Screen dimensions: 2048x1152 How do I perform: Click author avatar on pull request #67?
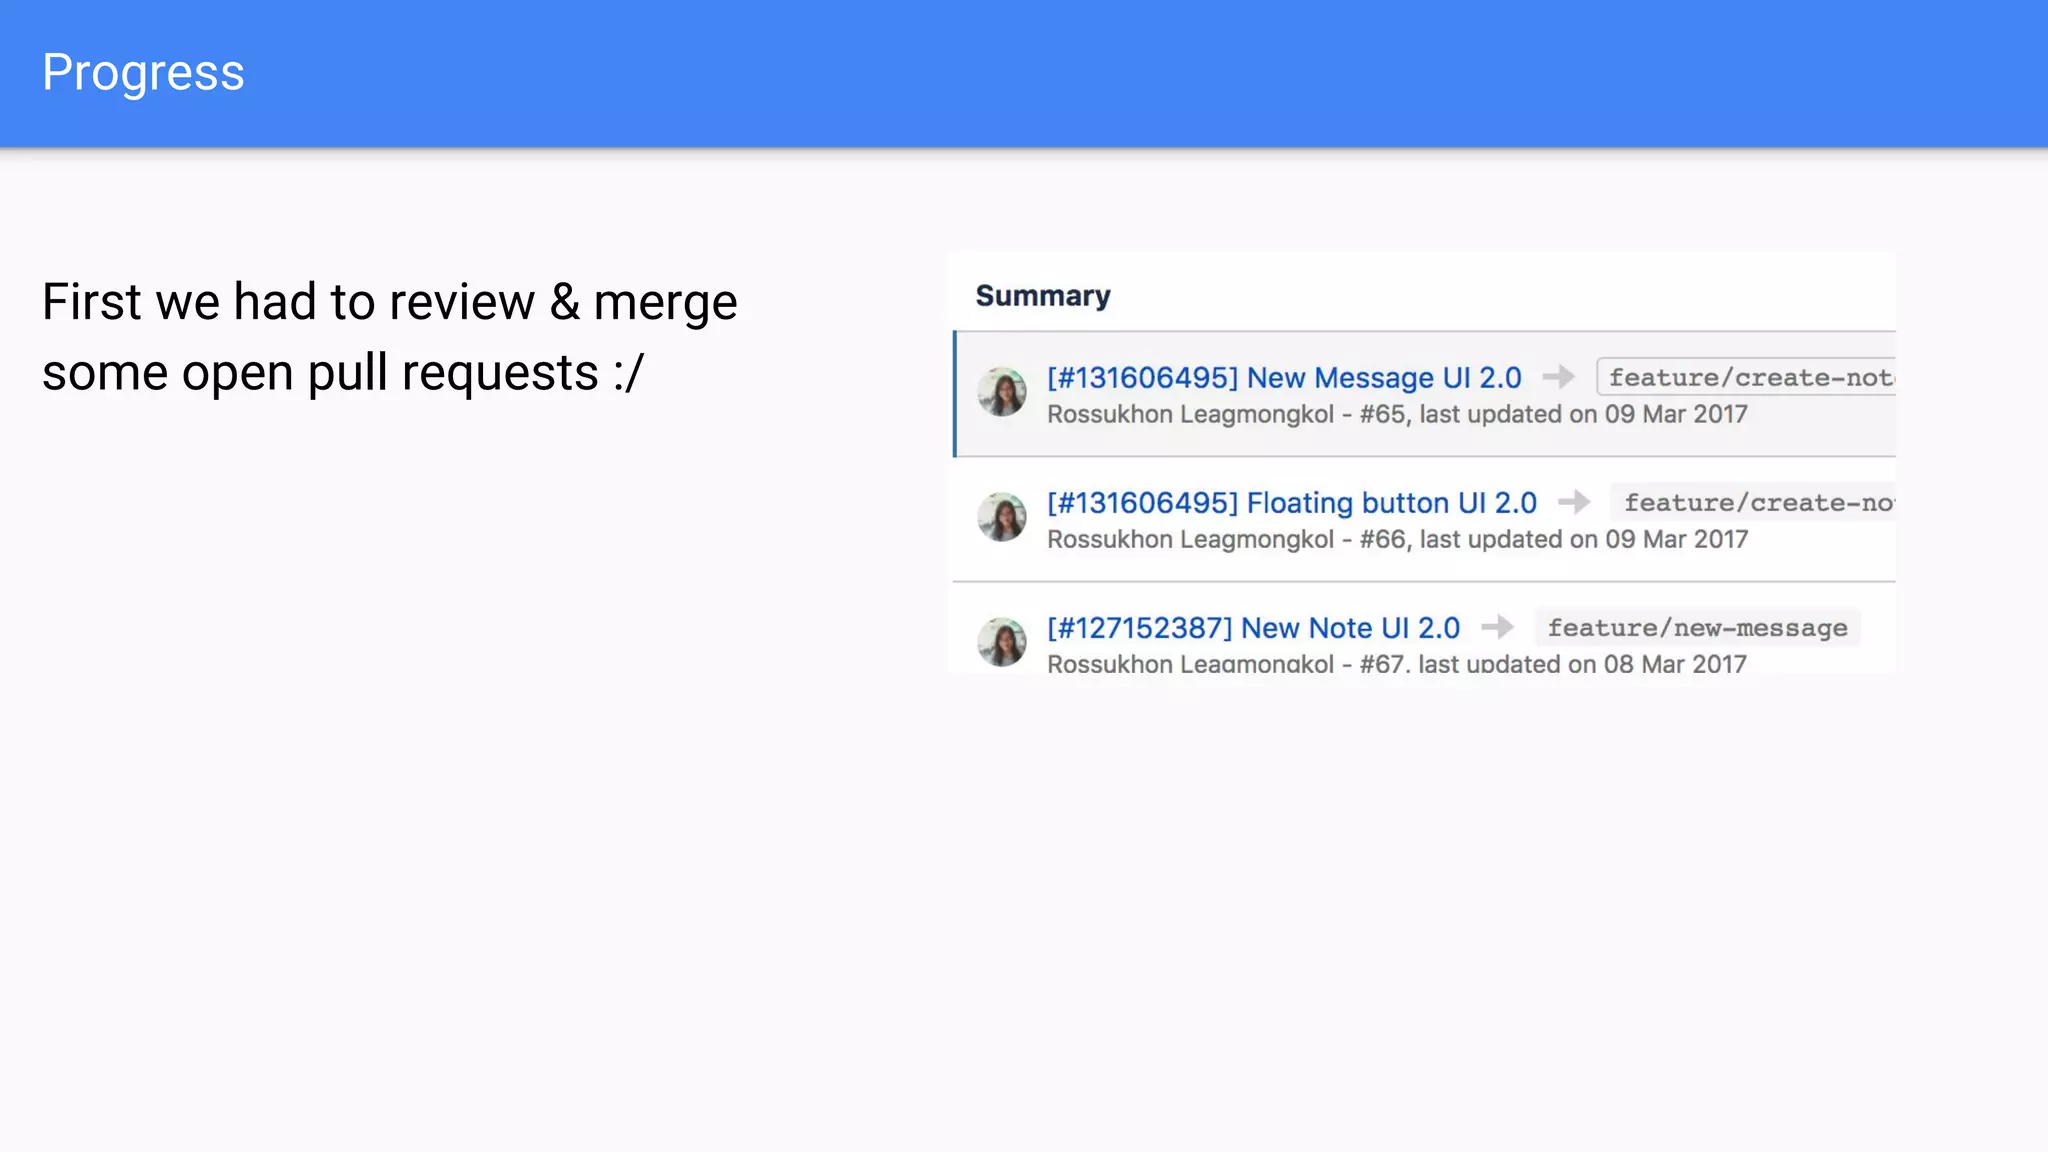click(x=1002, y=642)
